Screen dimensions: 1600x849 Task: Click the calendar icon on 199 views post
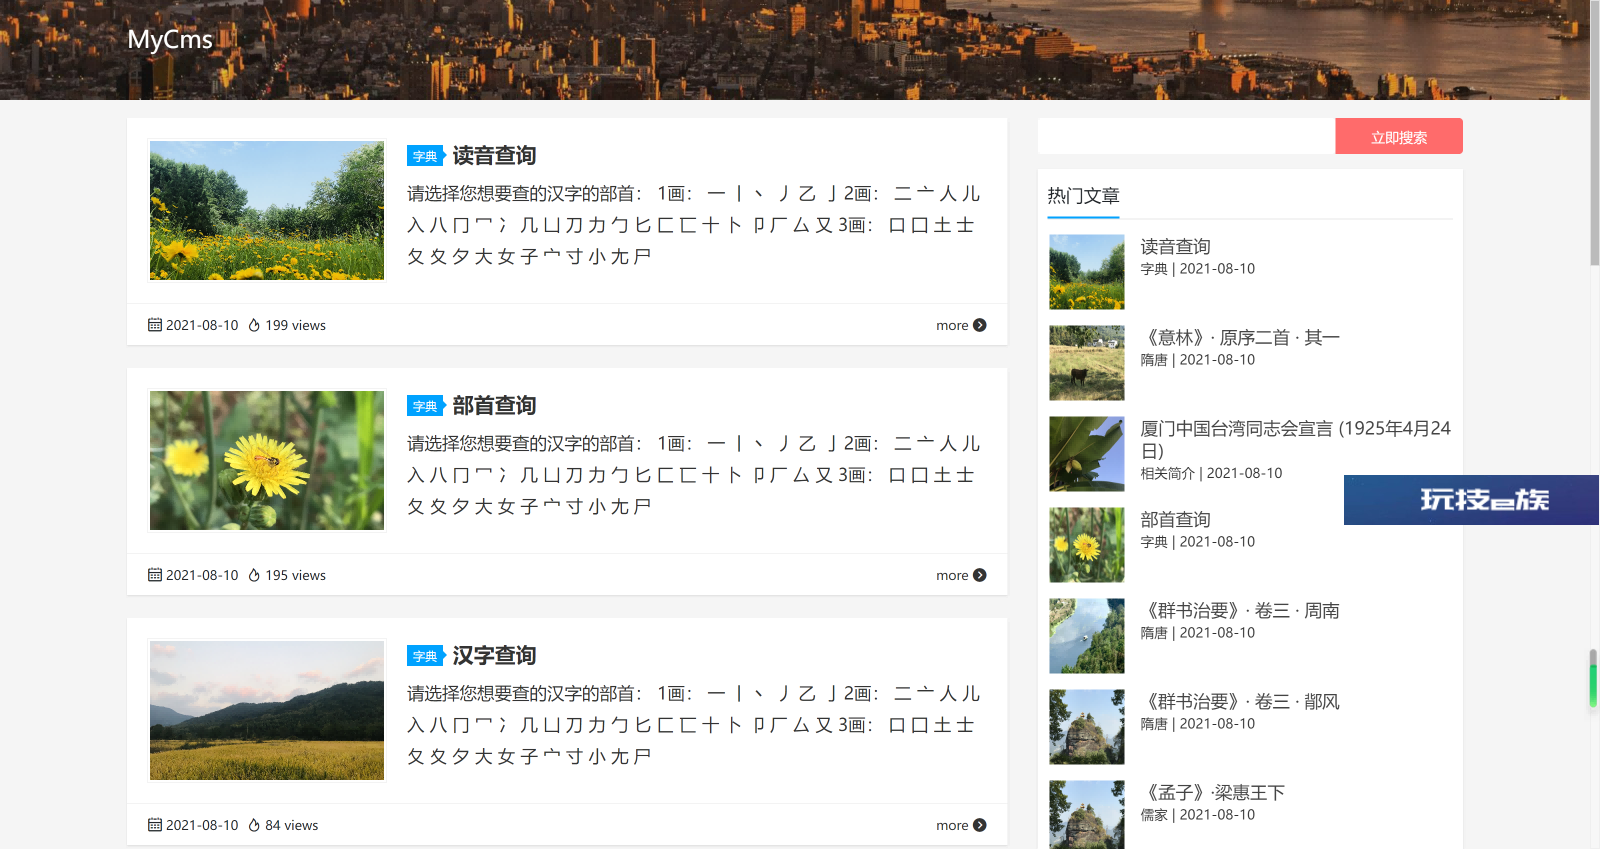155,325
